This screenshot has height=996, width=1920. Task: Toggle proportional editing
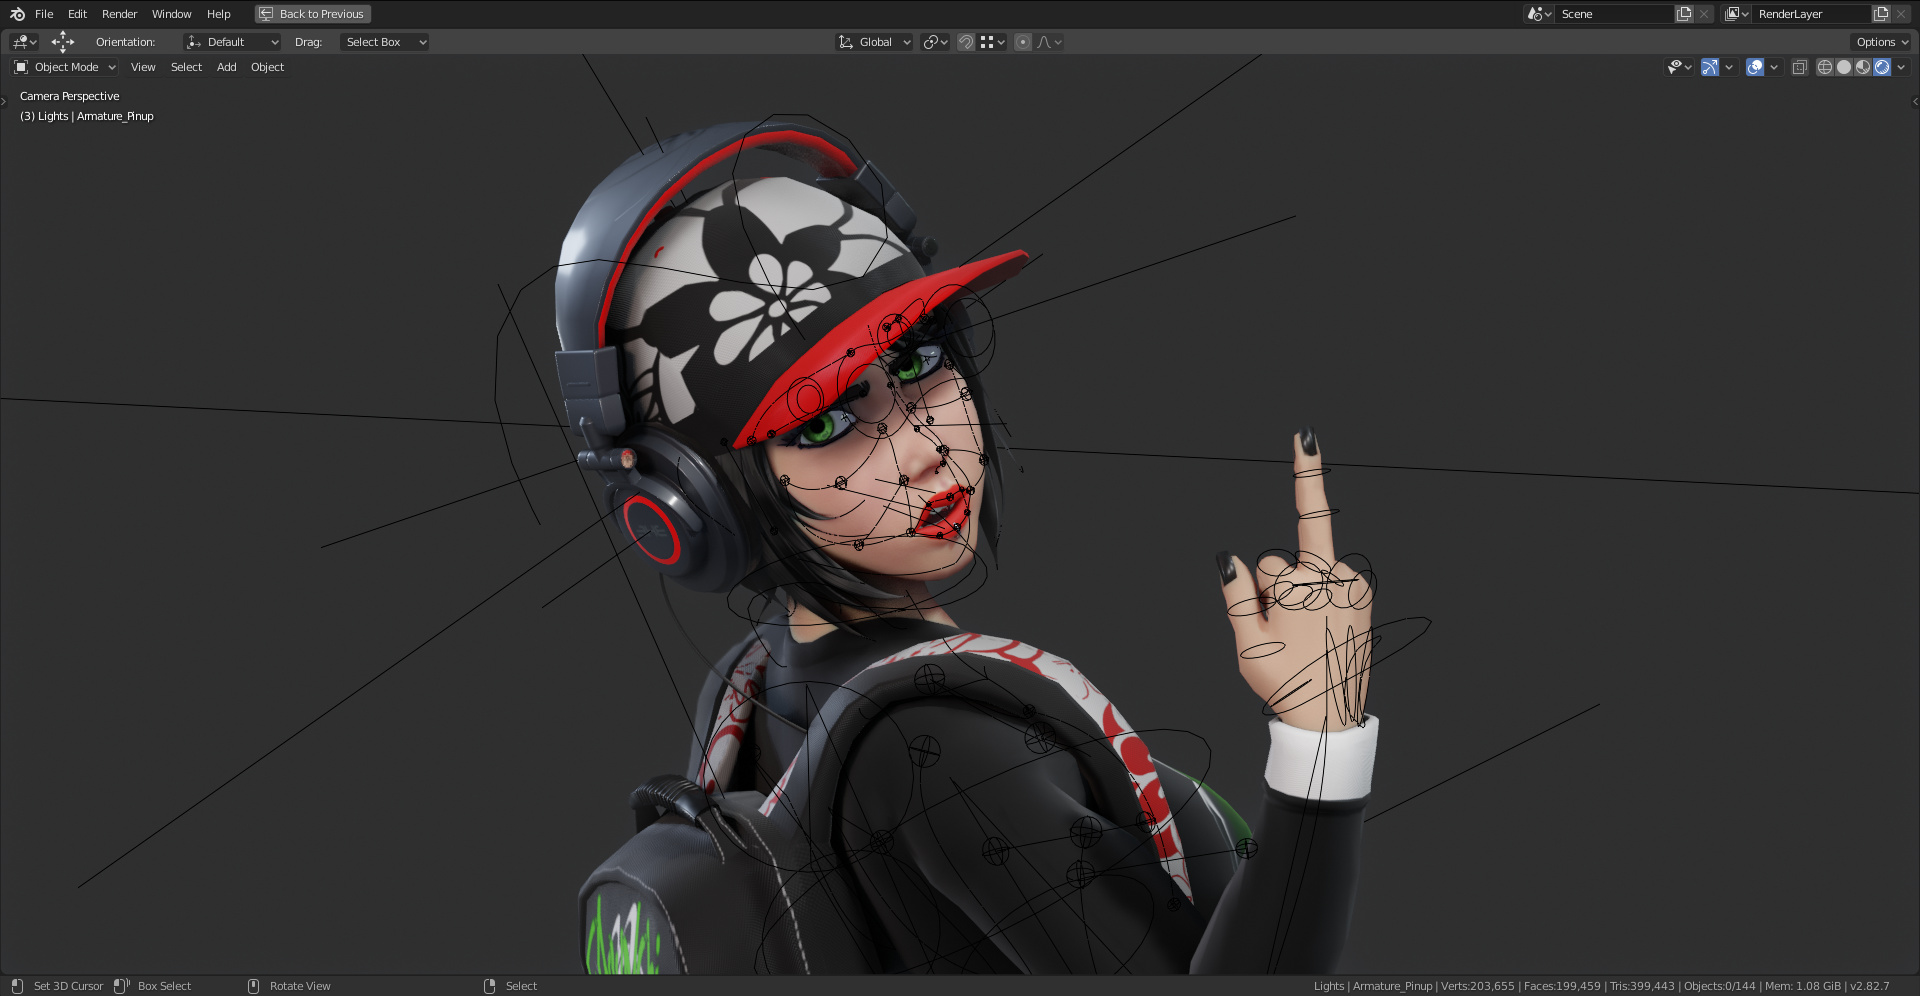1022,42
